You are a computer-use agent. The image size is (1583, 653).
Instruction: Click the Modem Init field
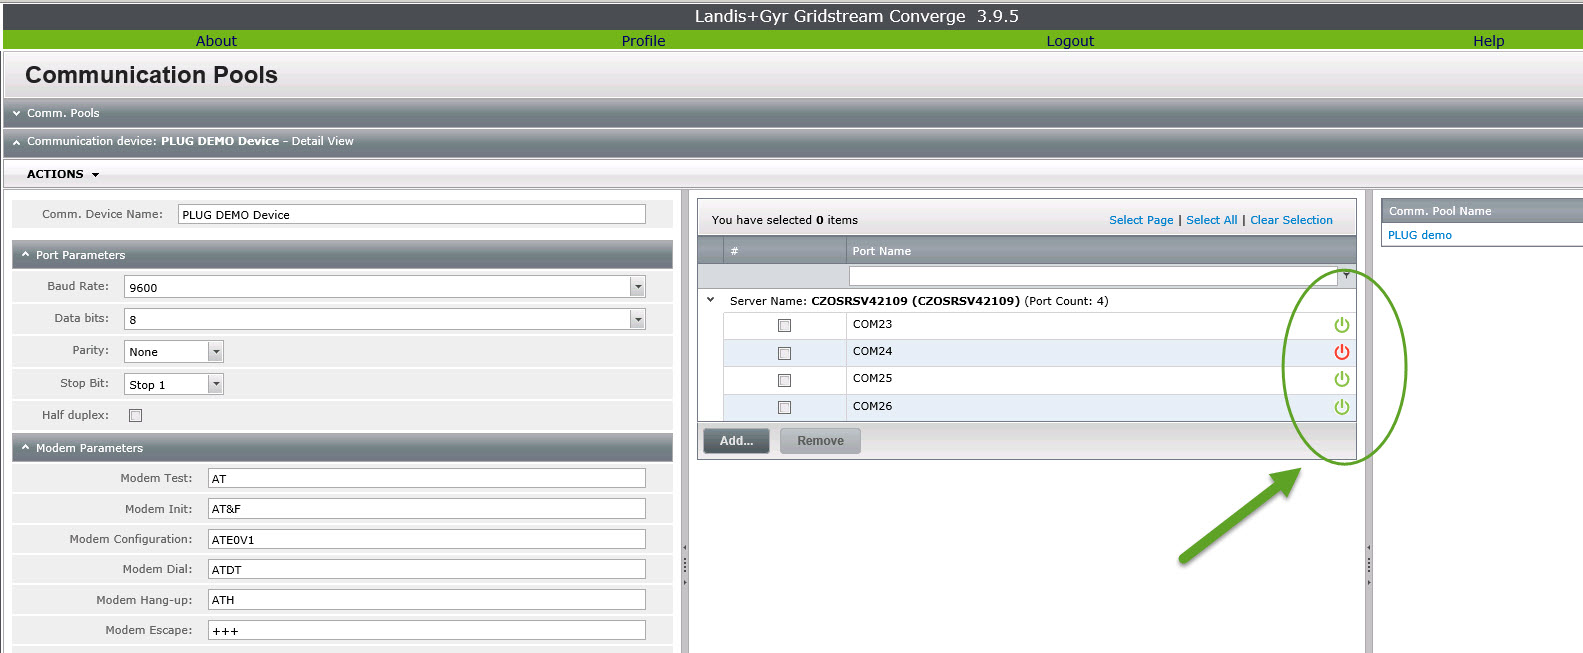pos(427,509)
